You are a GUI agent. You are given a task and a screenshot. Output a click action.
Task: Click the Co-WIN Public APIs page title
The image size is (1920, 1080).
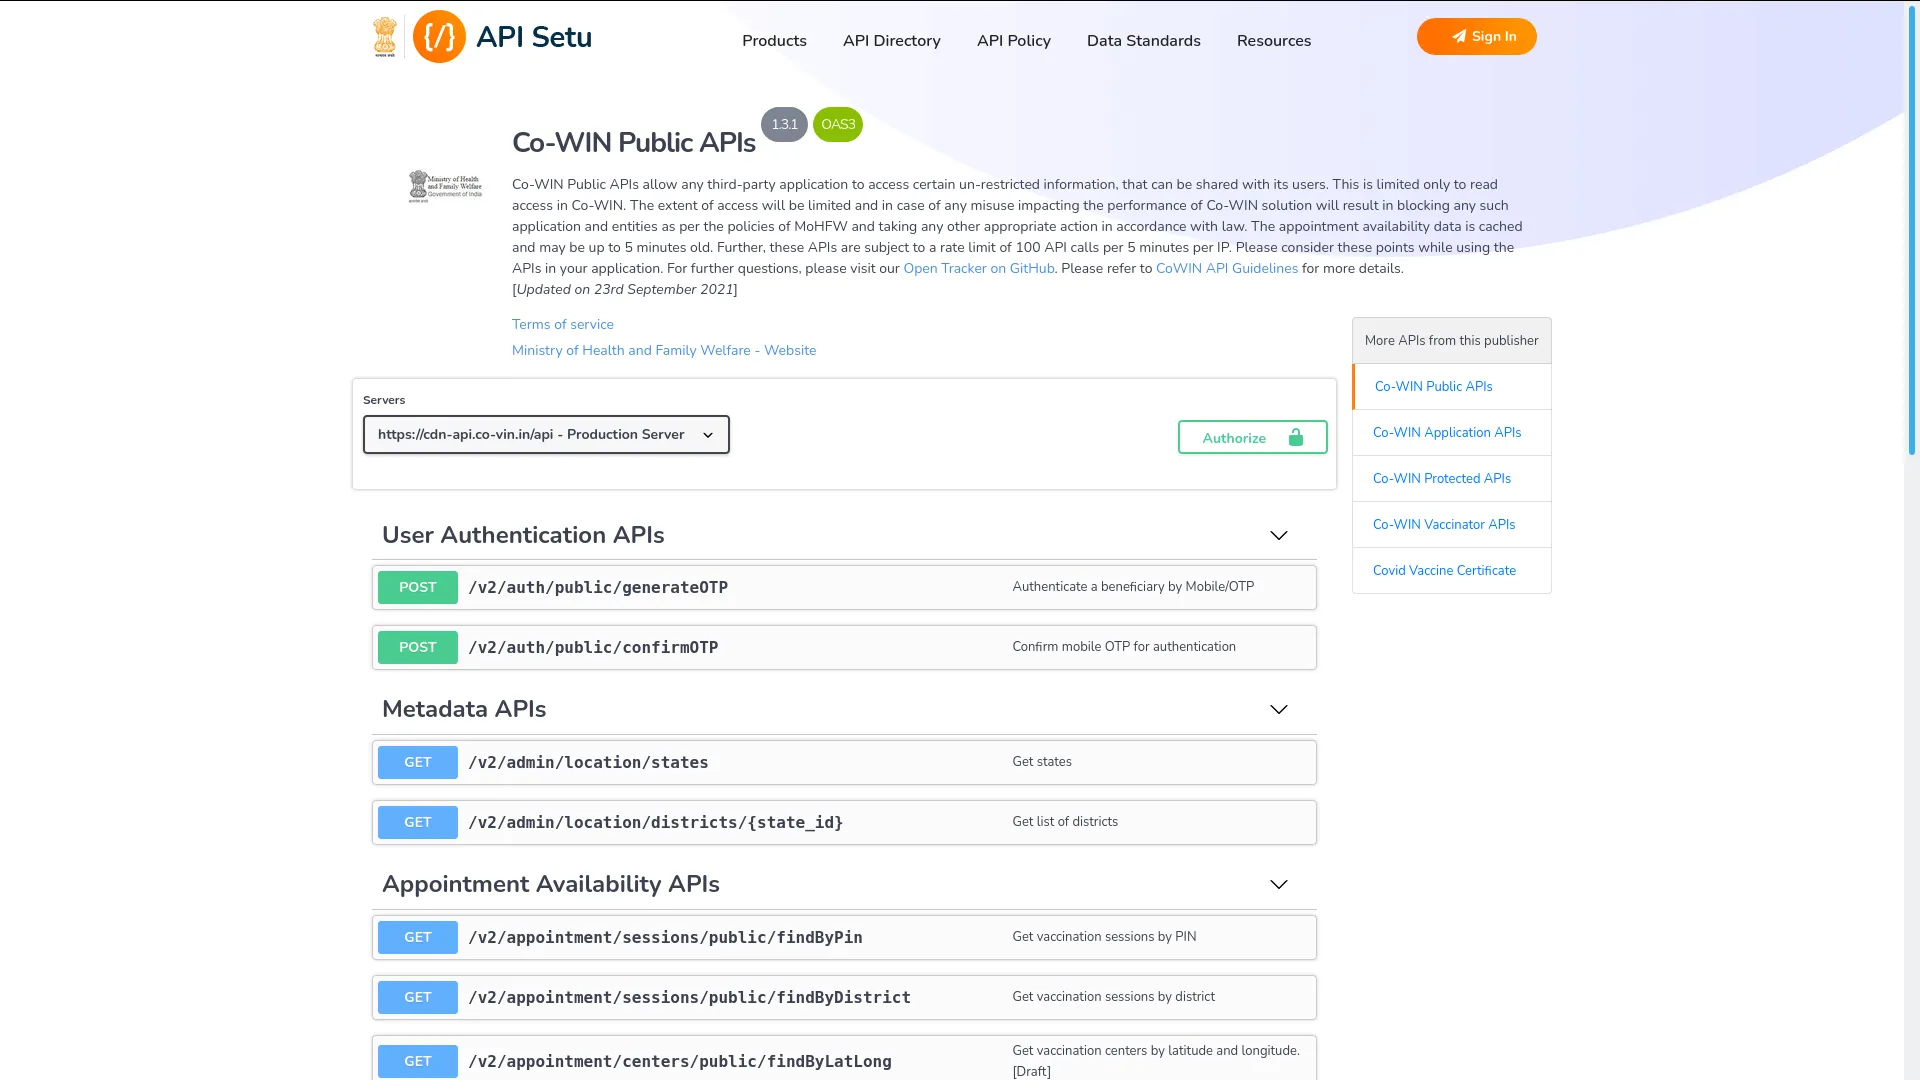coord(634,143)
